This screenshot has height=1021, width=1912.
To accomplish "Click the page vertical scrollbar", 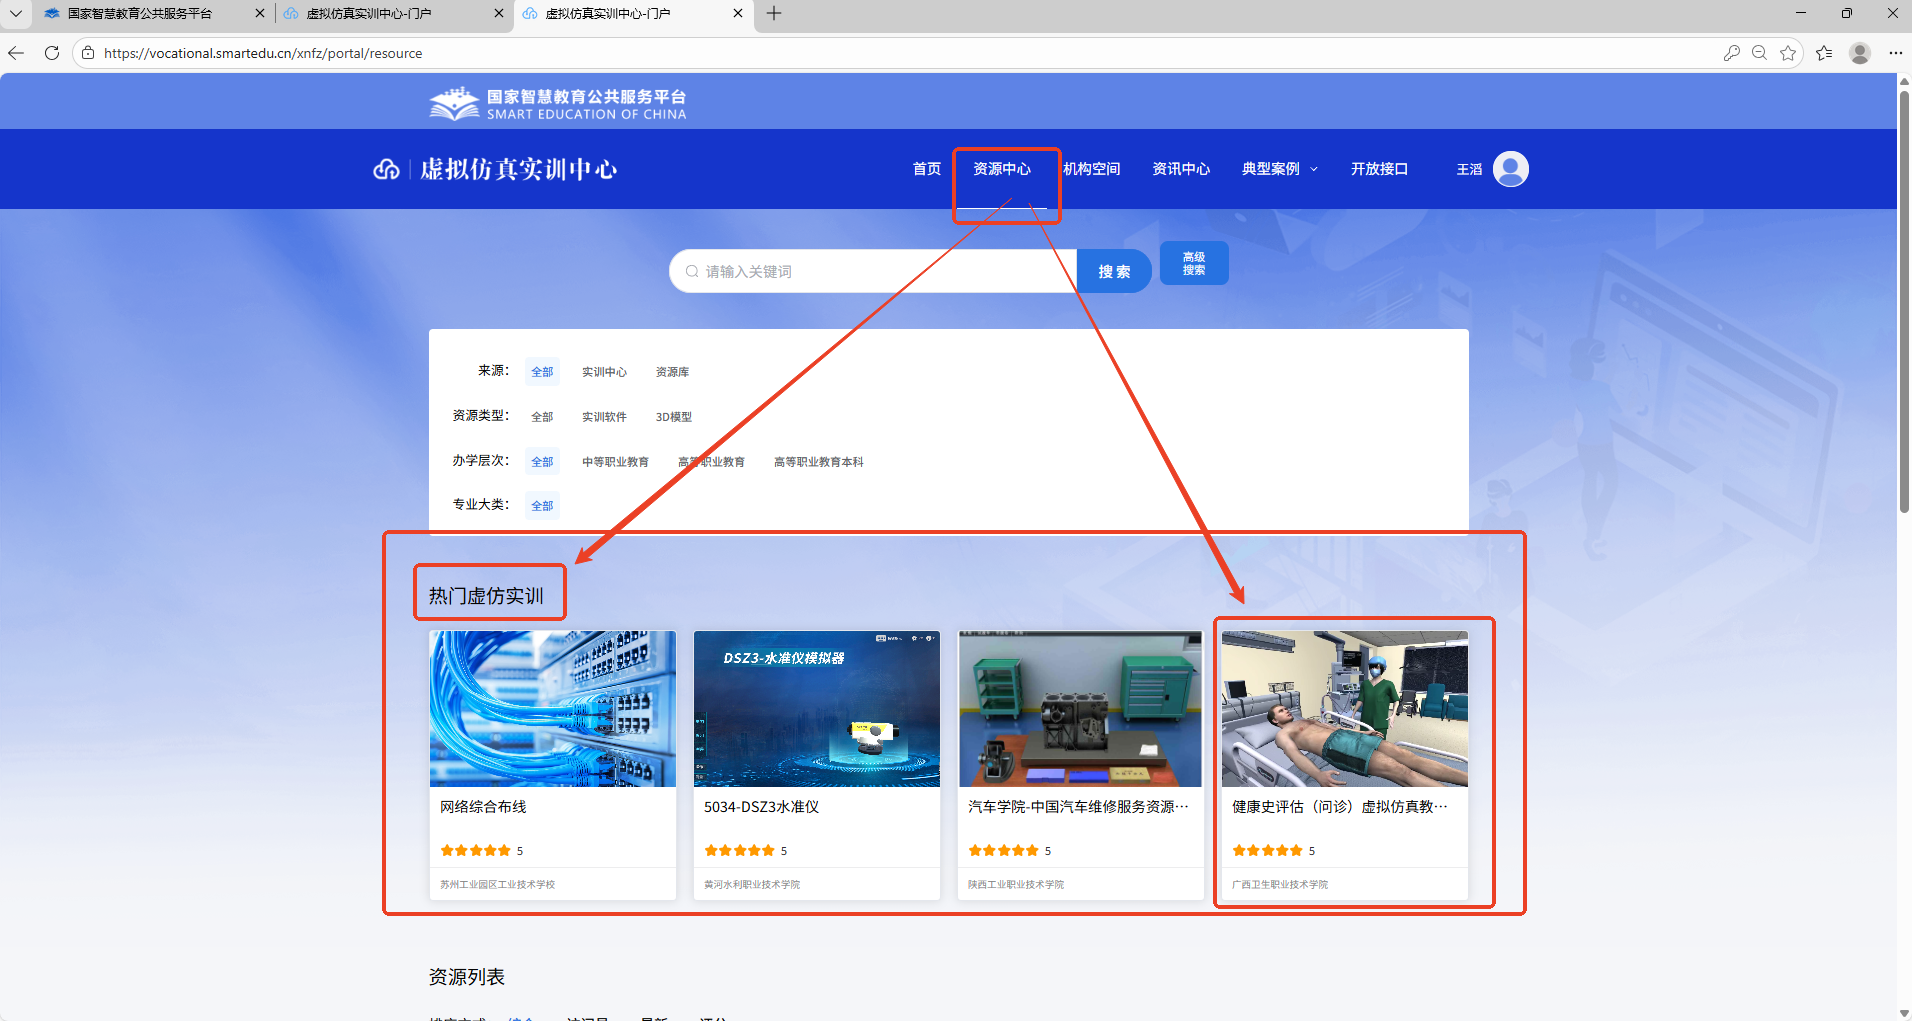I will [x=1904, y=300].
